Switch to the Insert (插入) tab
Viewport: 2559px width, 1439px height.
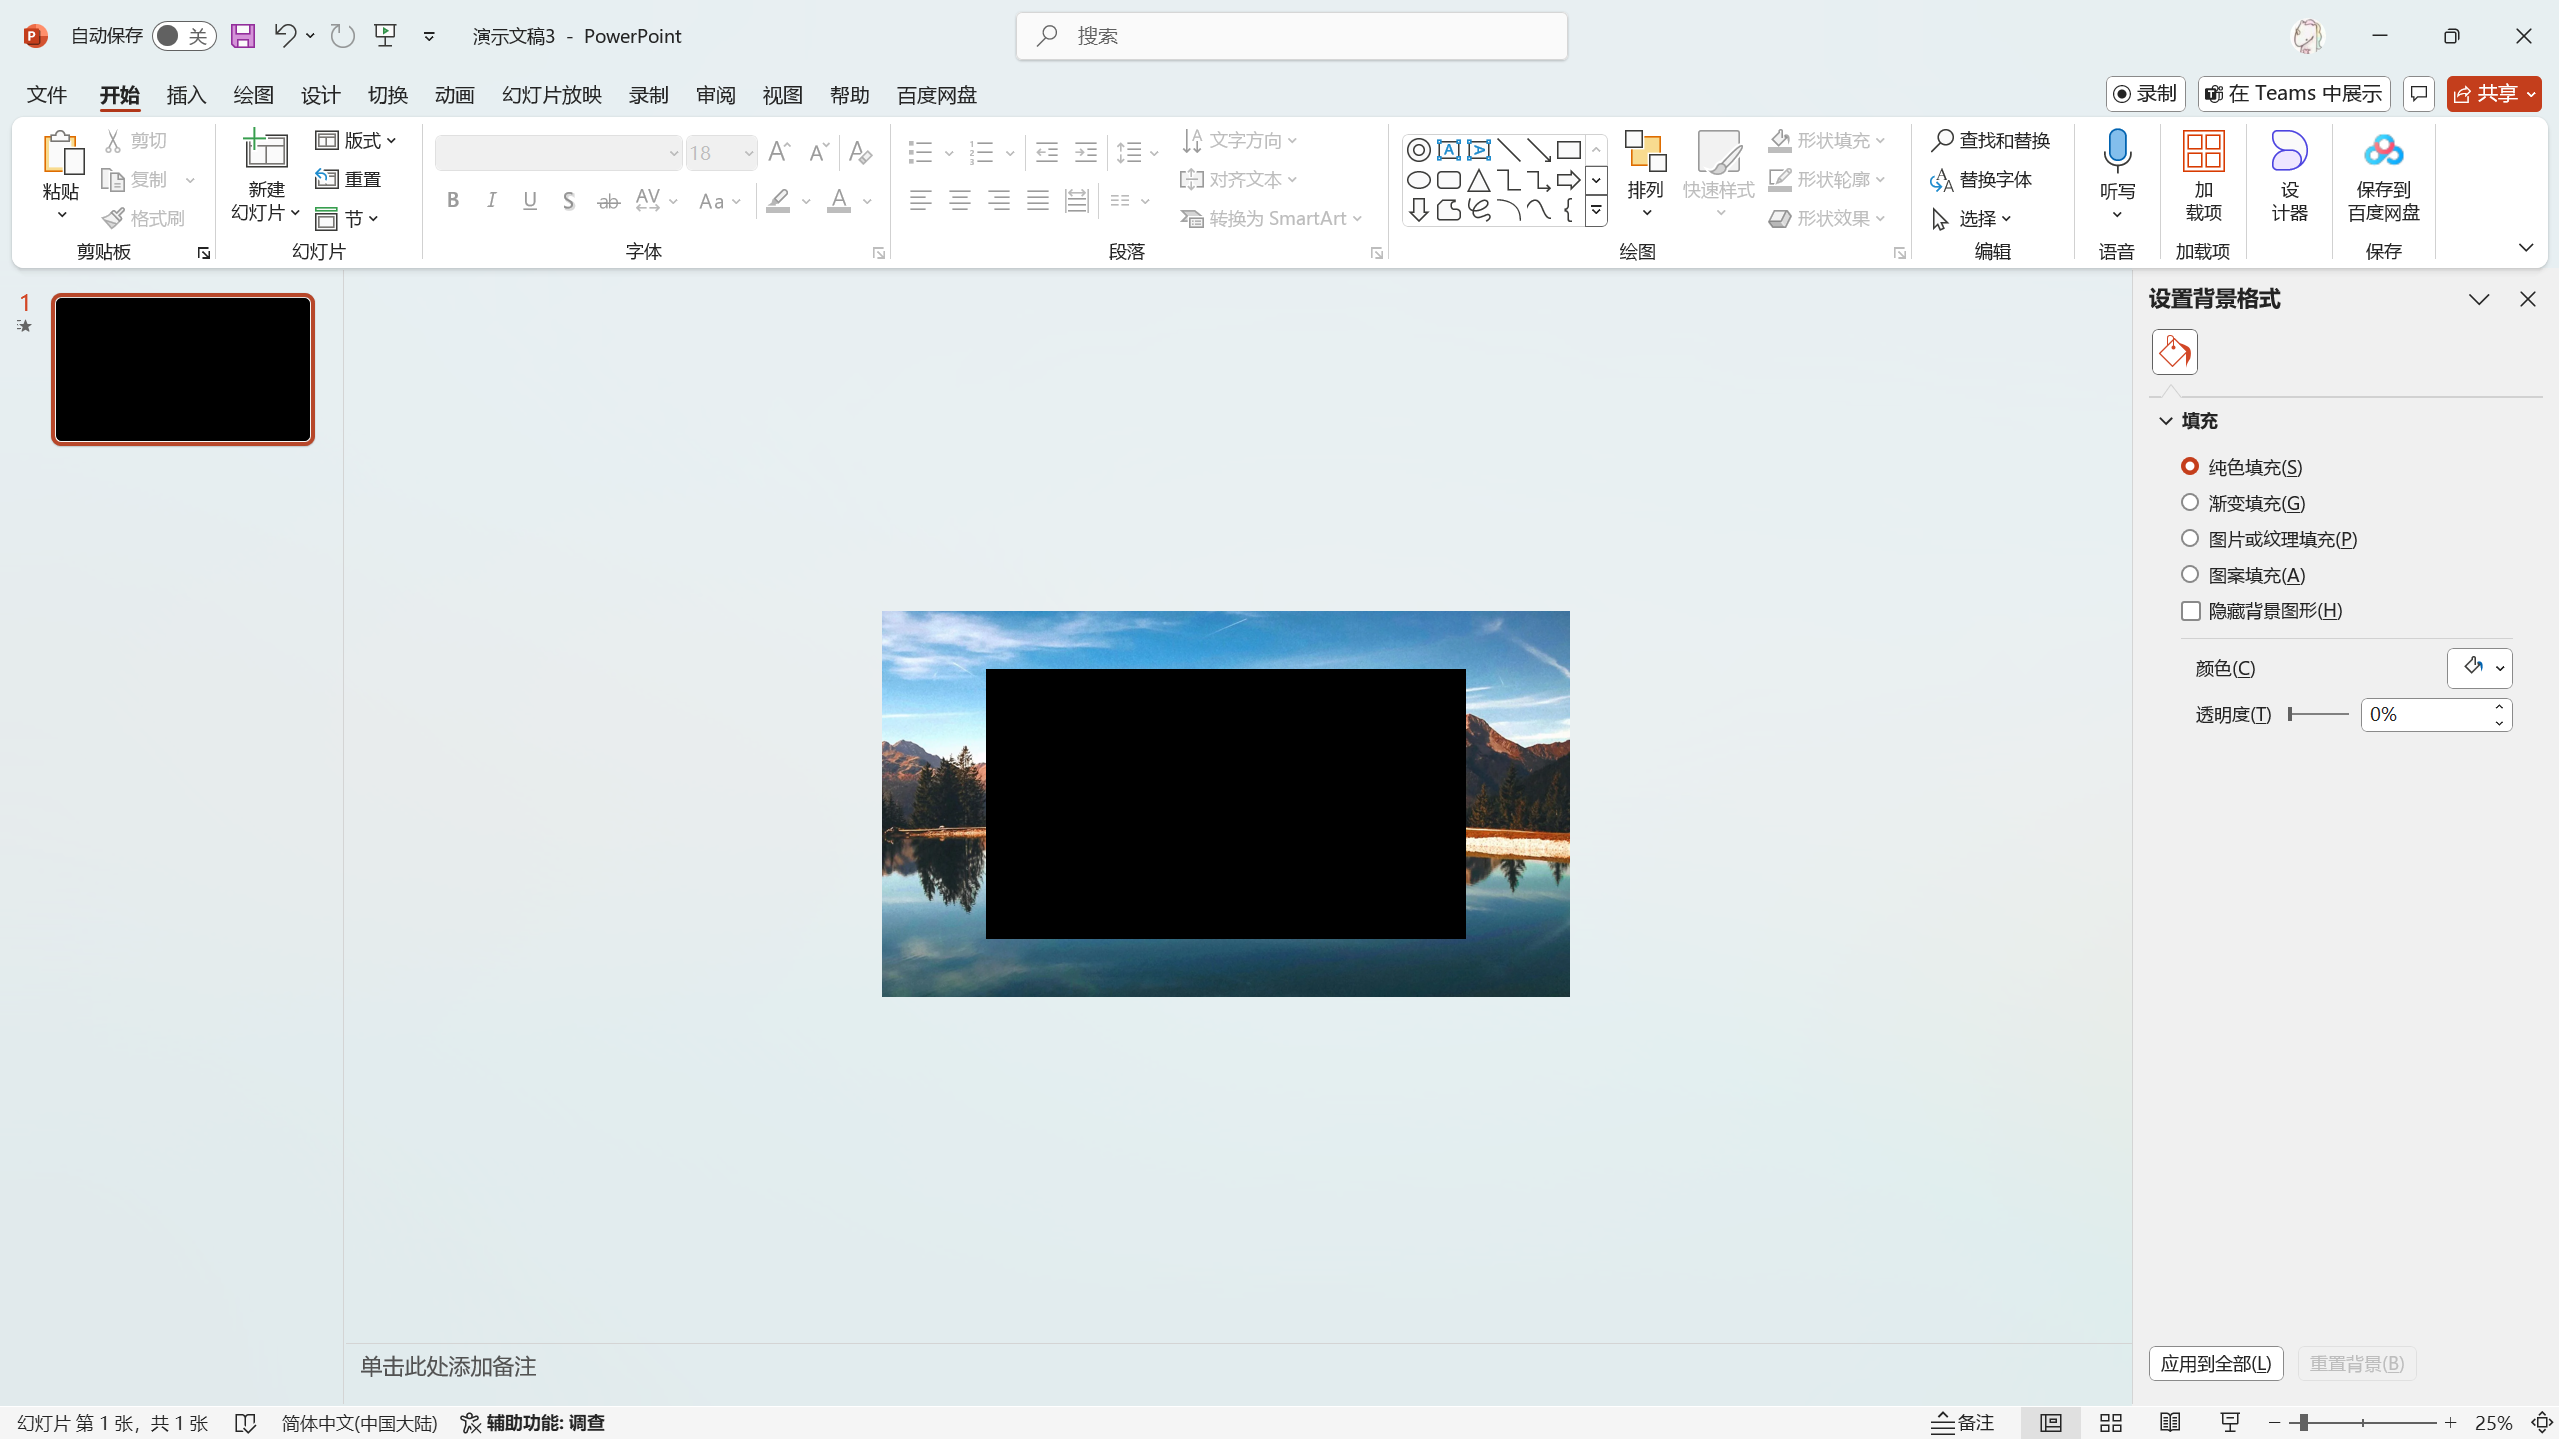pyautogui.click(x=186, y=95)
